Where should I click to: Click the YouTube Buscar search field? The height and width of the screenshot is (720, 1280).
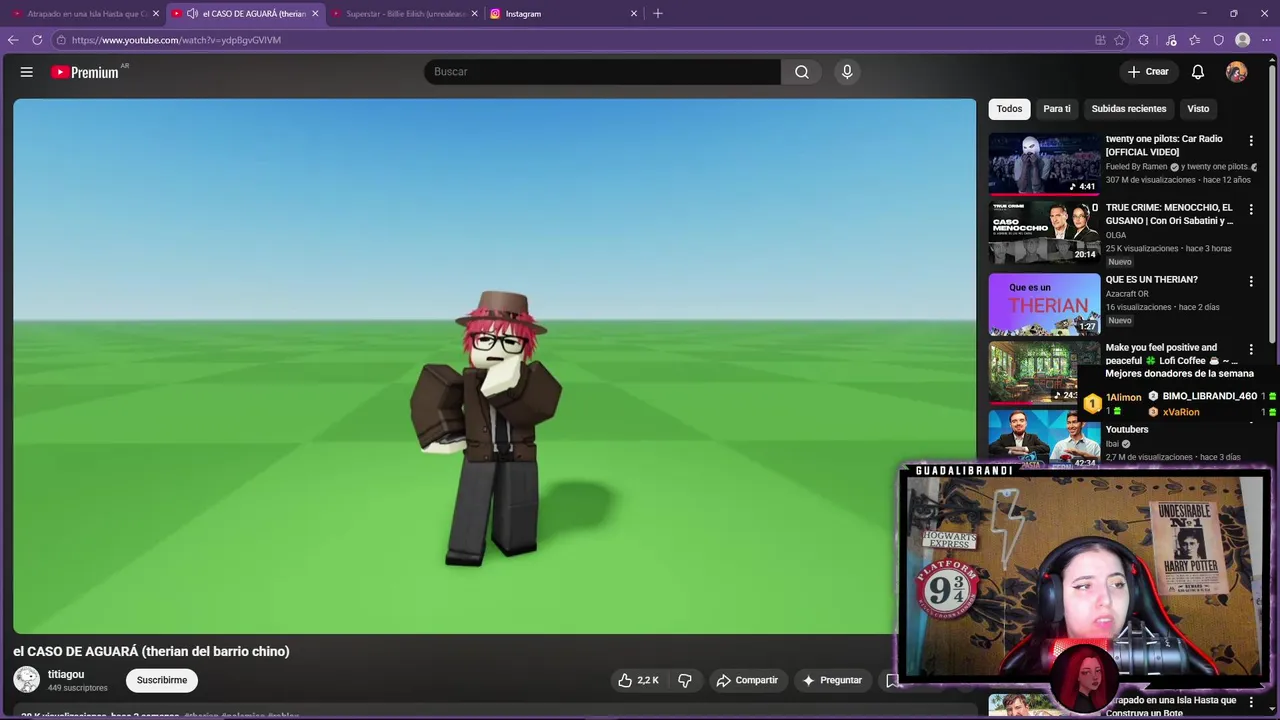pos(602,72)
